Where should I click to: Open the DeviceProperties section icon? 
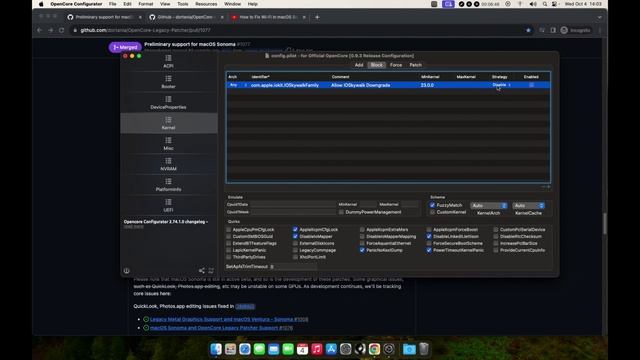[168, 99]
